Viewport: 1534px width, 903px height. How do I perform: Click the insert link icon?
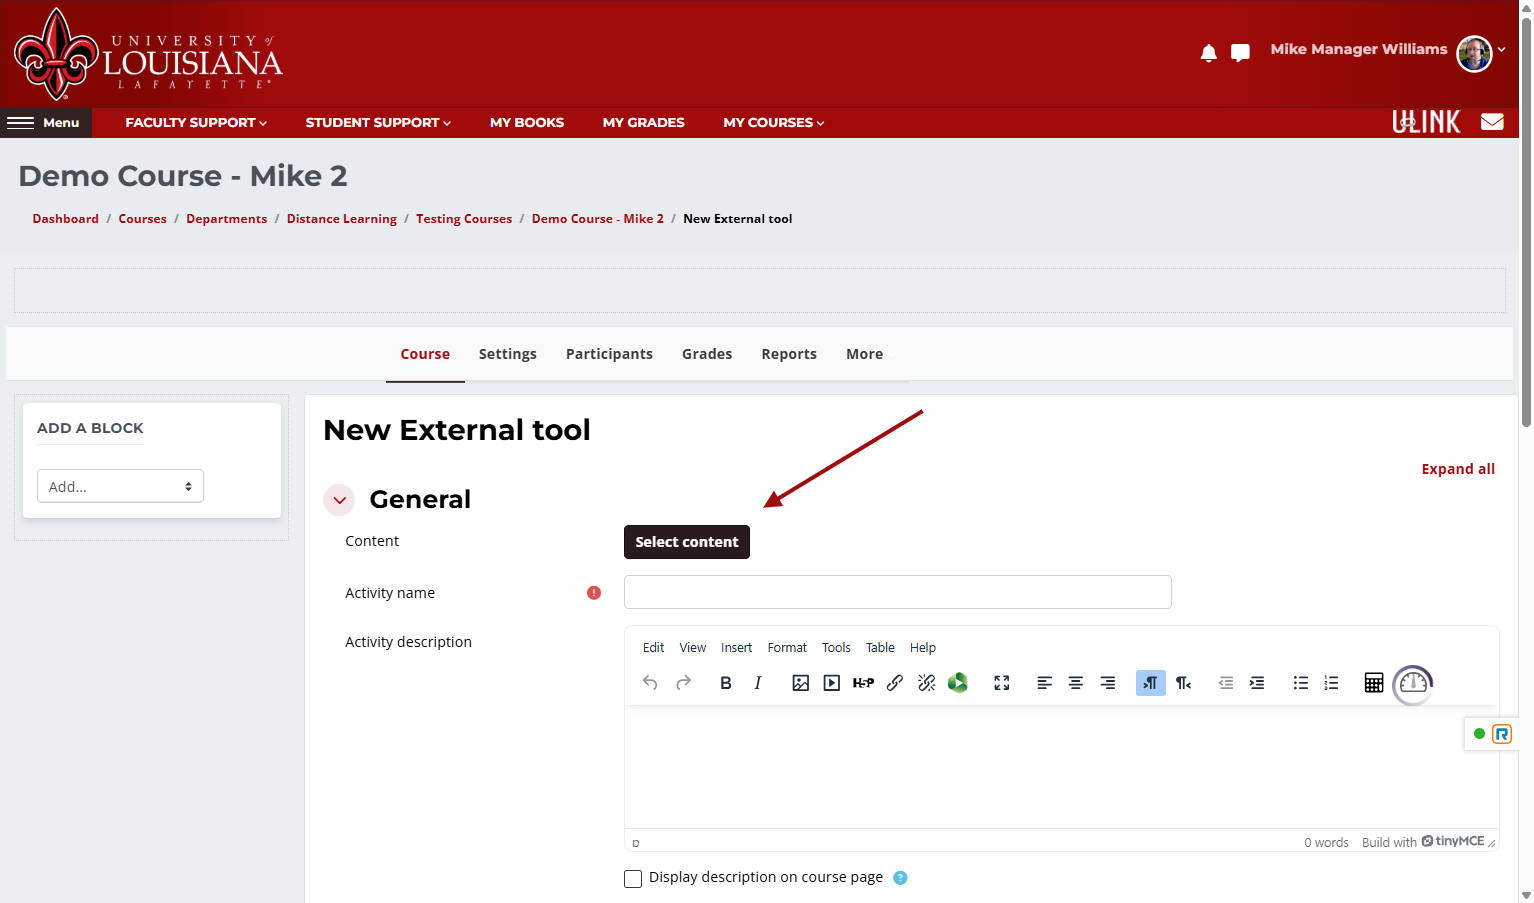(x=895, y=683)
